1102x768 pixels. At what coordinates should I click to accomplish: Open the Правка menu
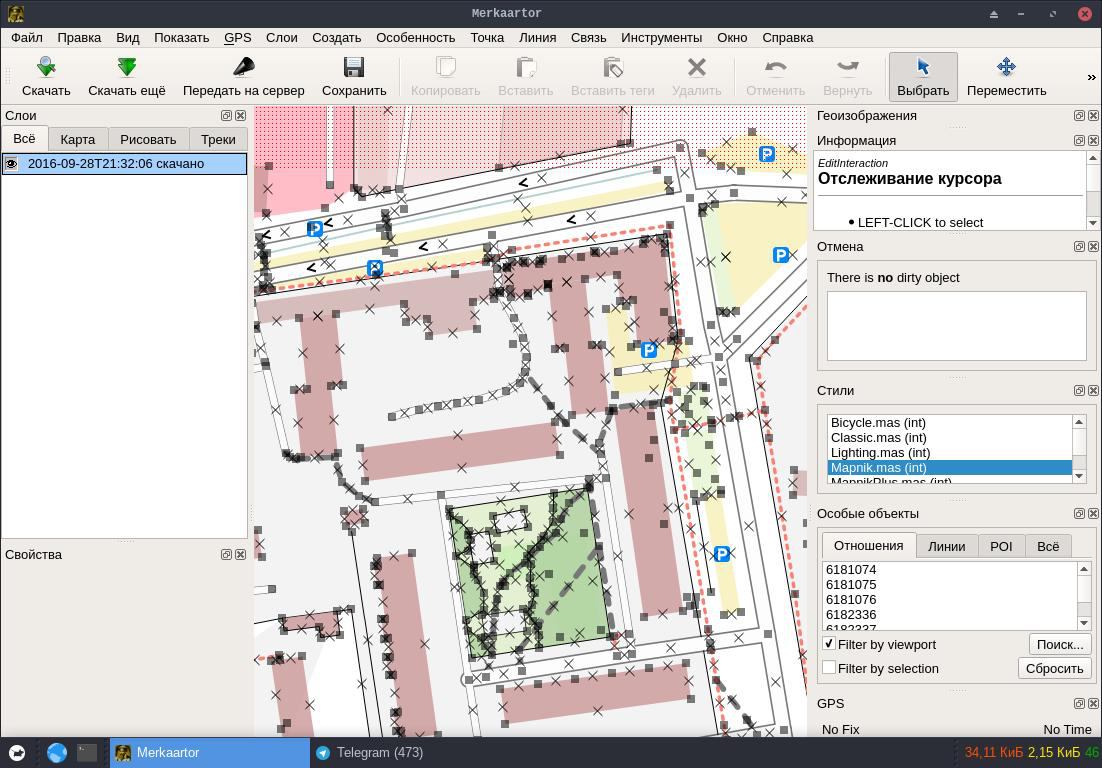point(79,37)
